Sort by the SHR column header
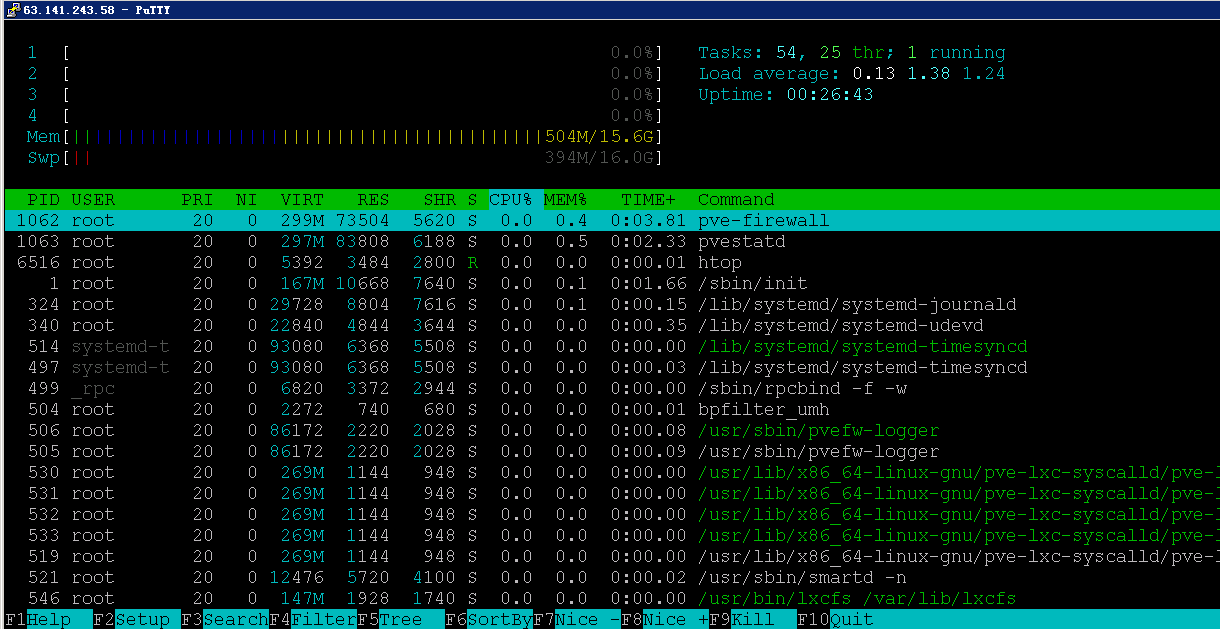The width and height of the screenshot is (1220, 629). (439, 199)
